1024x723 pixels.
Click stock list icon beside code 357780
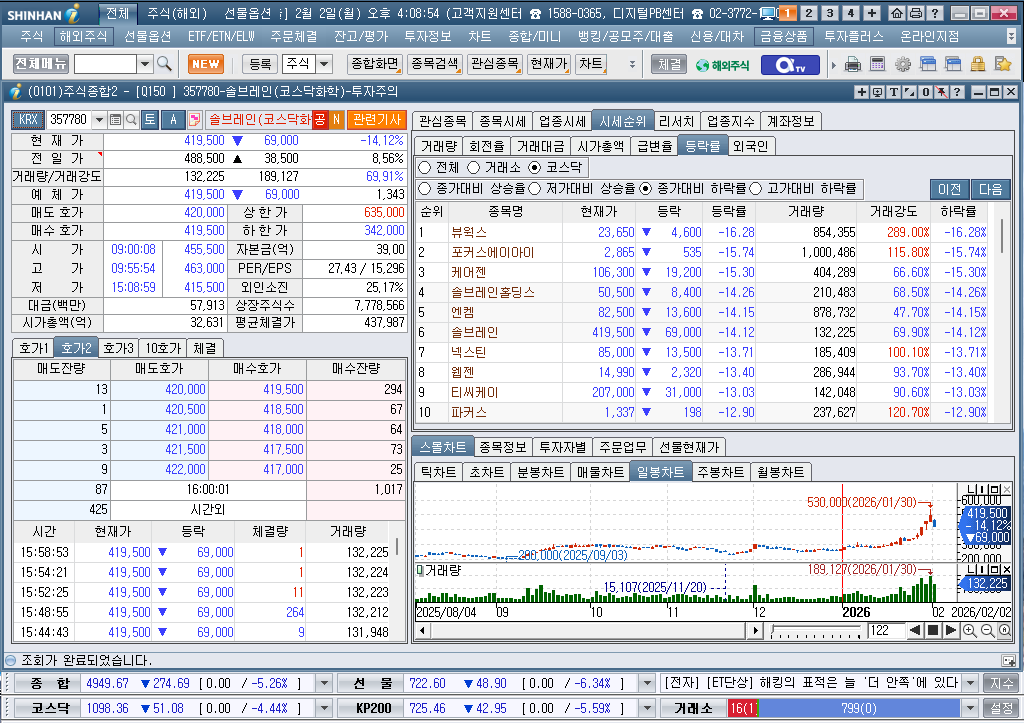click(x=116, y=120)
